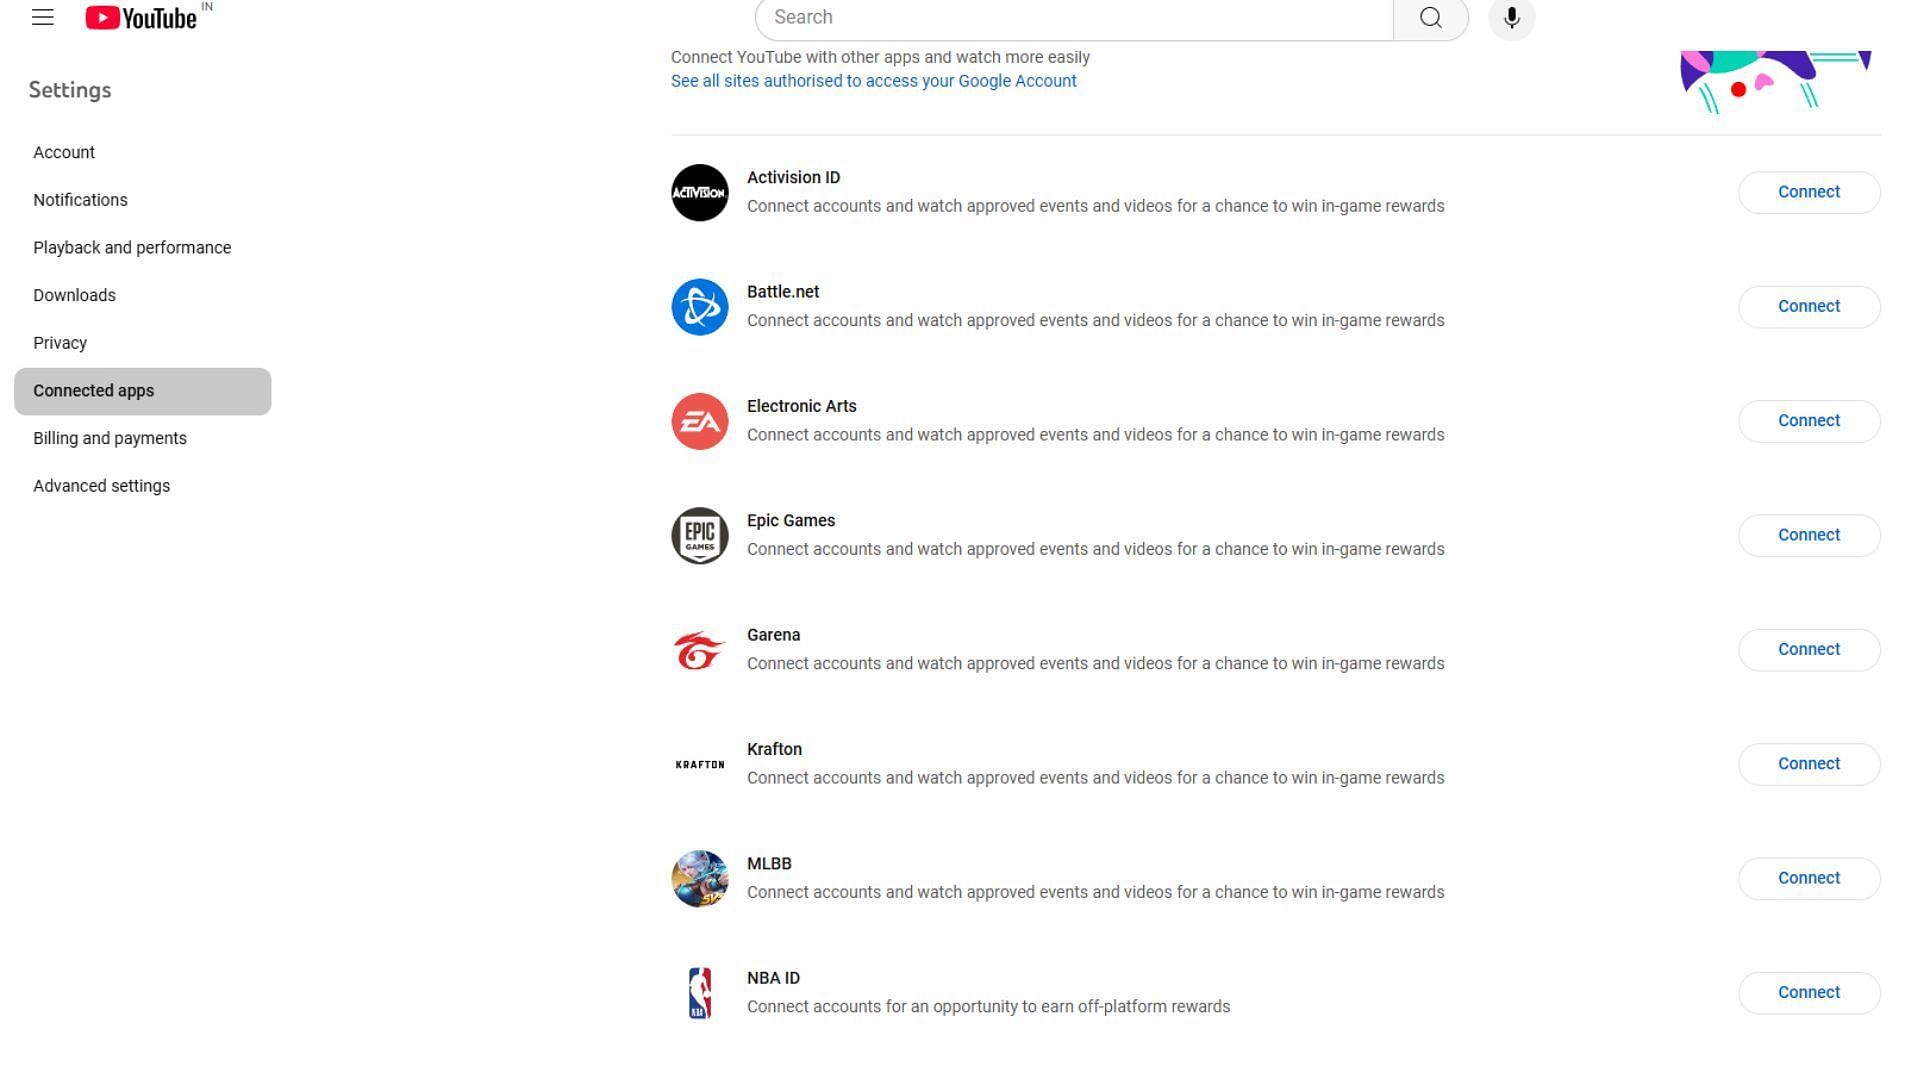
Task: Click the Electronic Arts app icon
Action: pos(699,421)
